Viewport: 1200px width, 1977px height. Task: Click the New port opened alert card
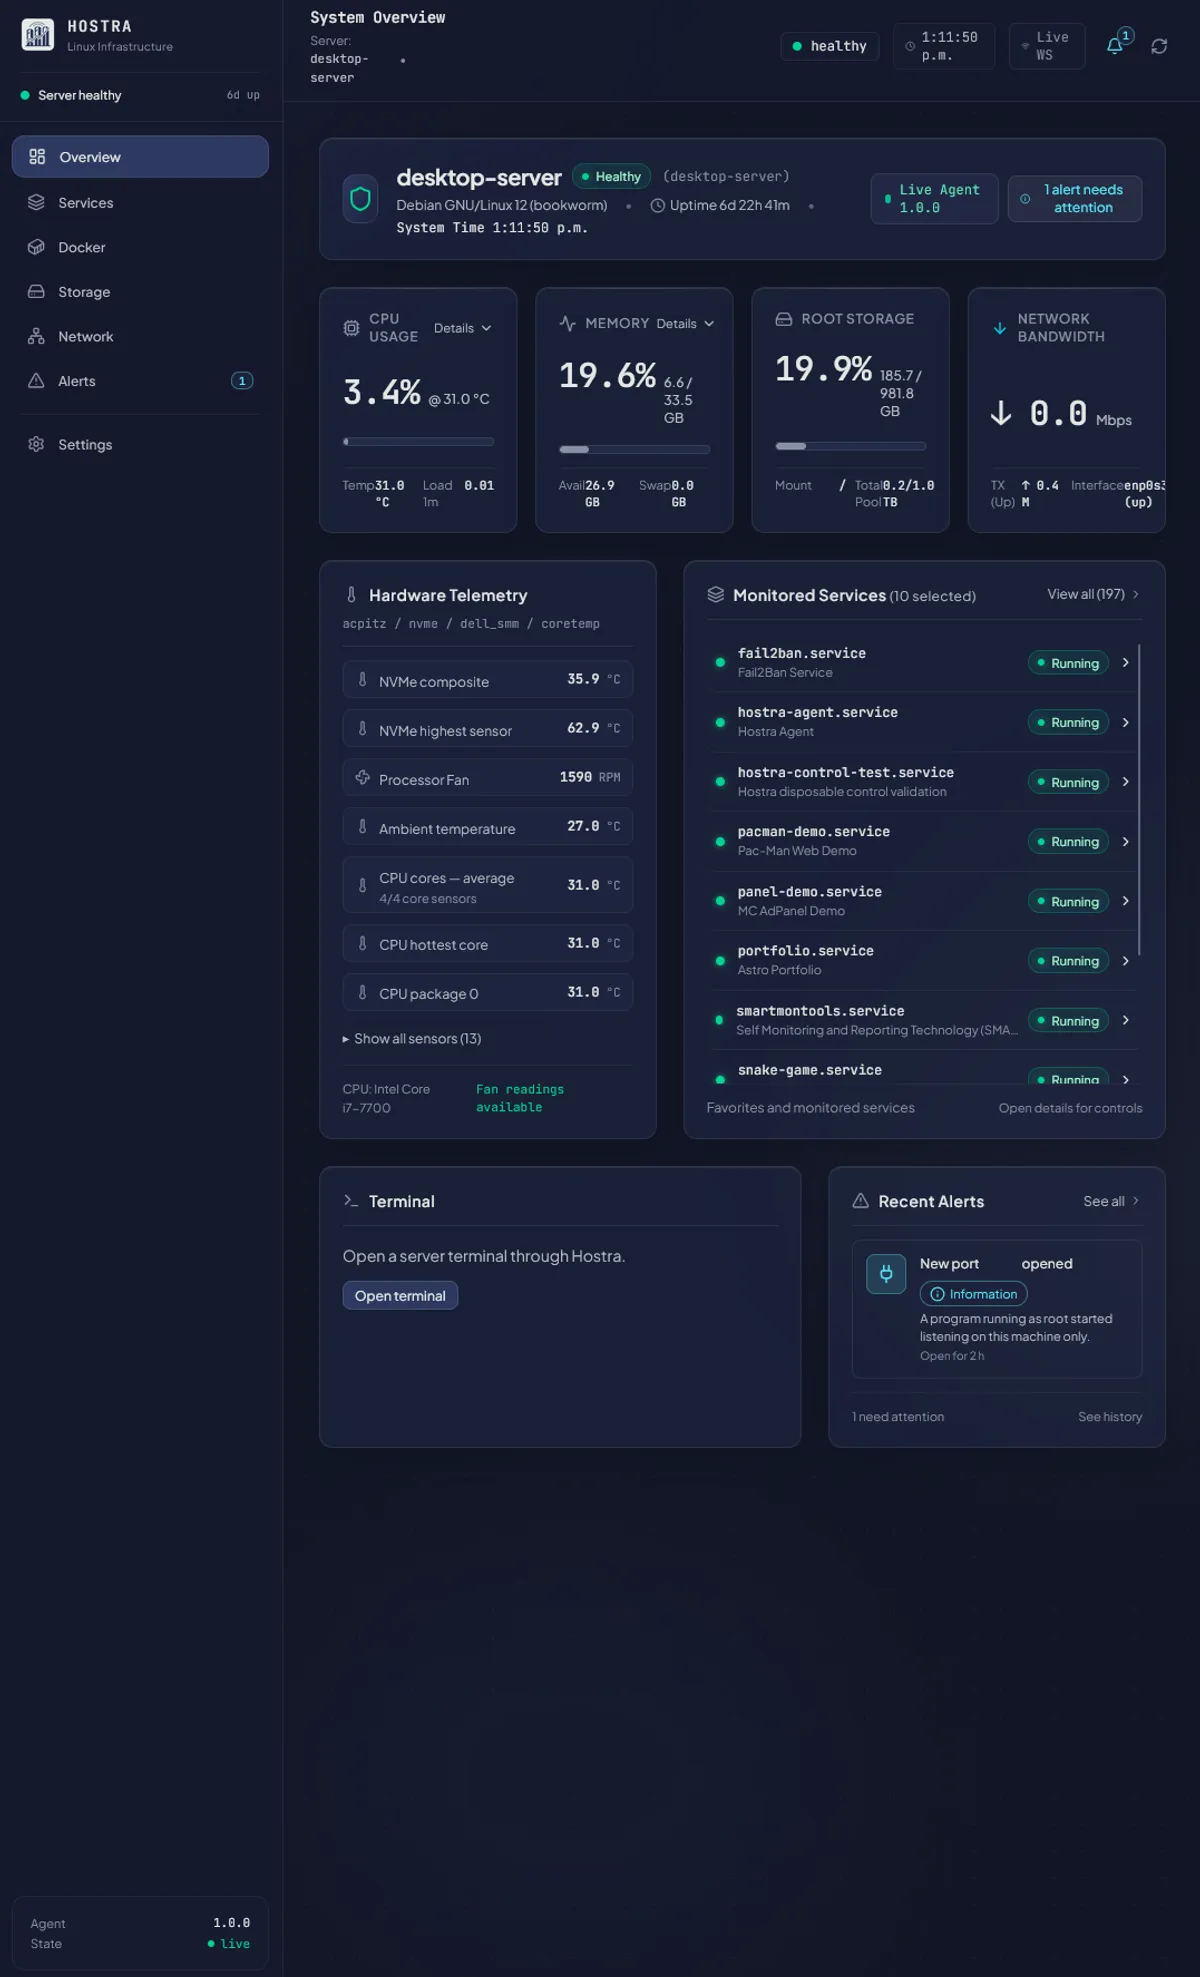(997, 1309)
